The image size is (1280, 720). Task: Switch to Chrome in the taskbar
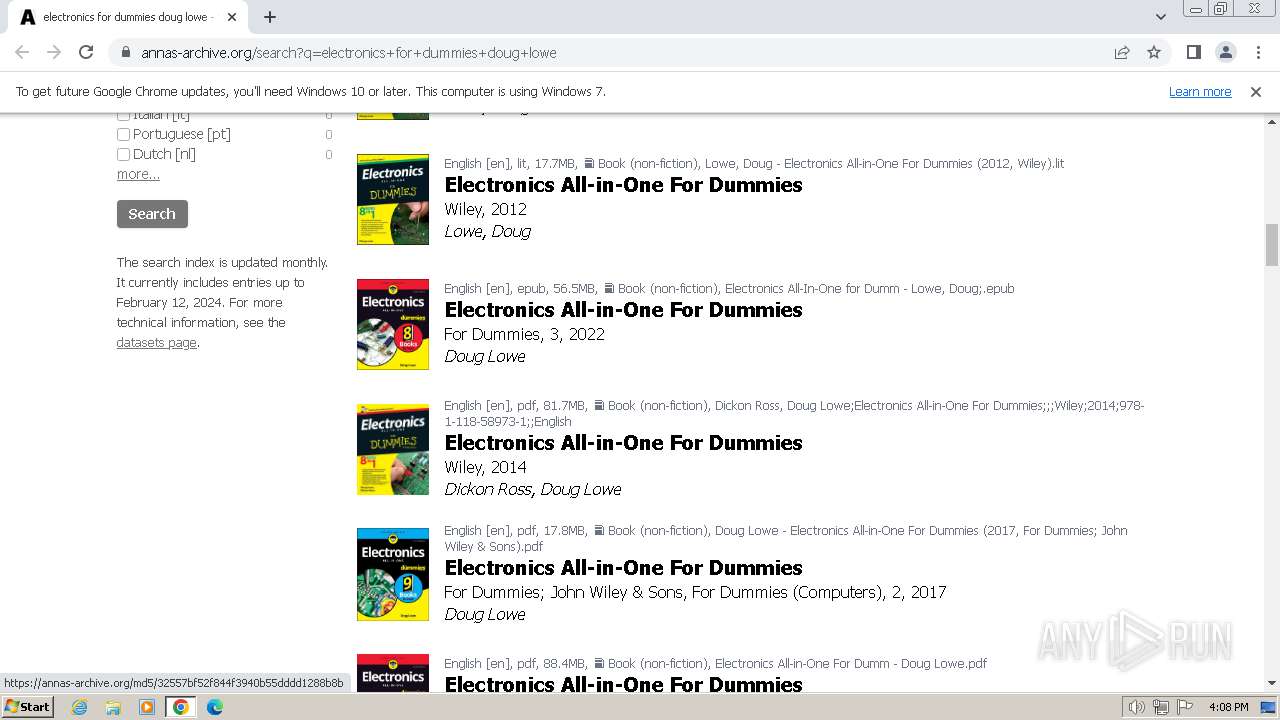pyautogui.click(x=181, y=707)
